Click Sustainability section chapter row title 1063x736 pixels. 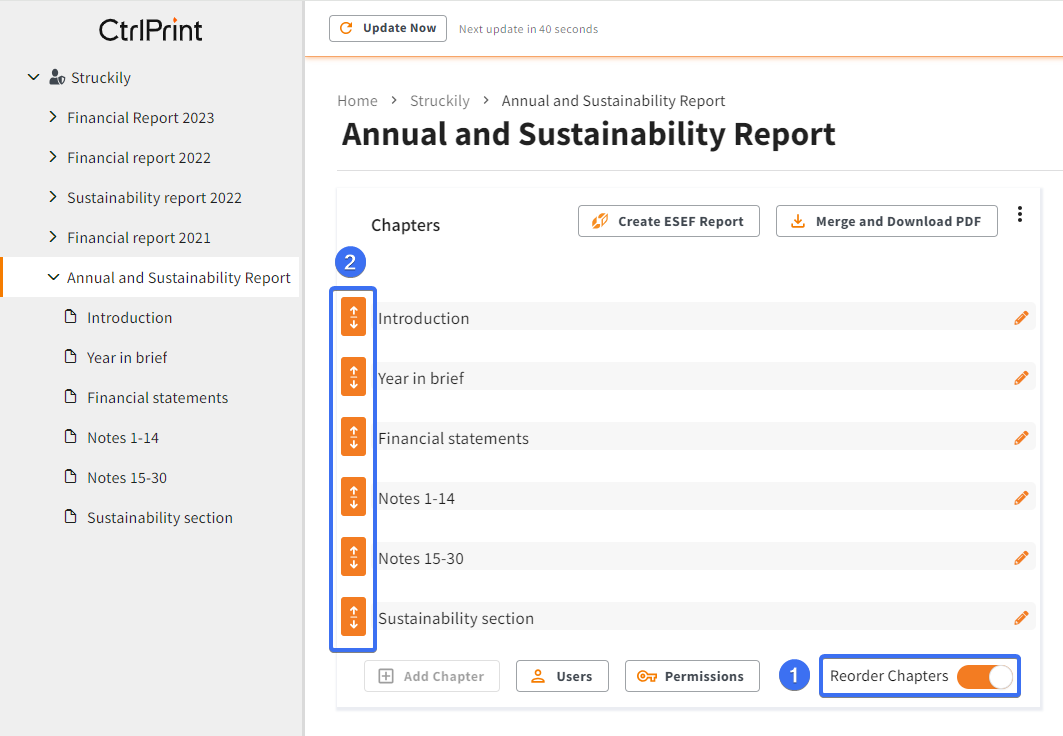click(456, 619)
